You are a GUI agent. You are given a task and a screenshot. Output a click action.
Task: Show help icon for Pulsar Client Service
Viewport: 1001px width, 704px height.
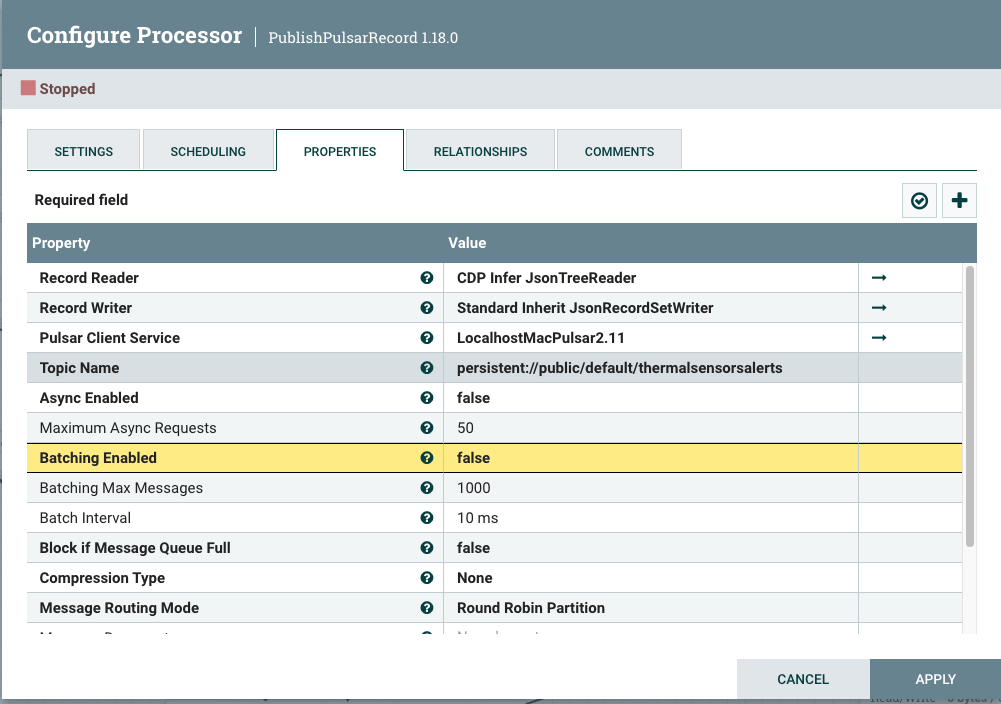click(x=426, y=338)
